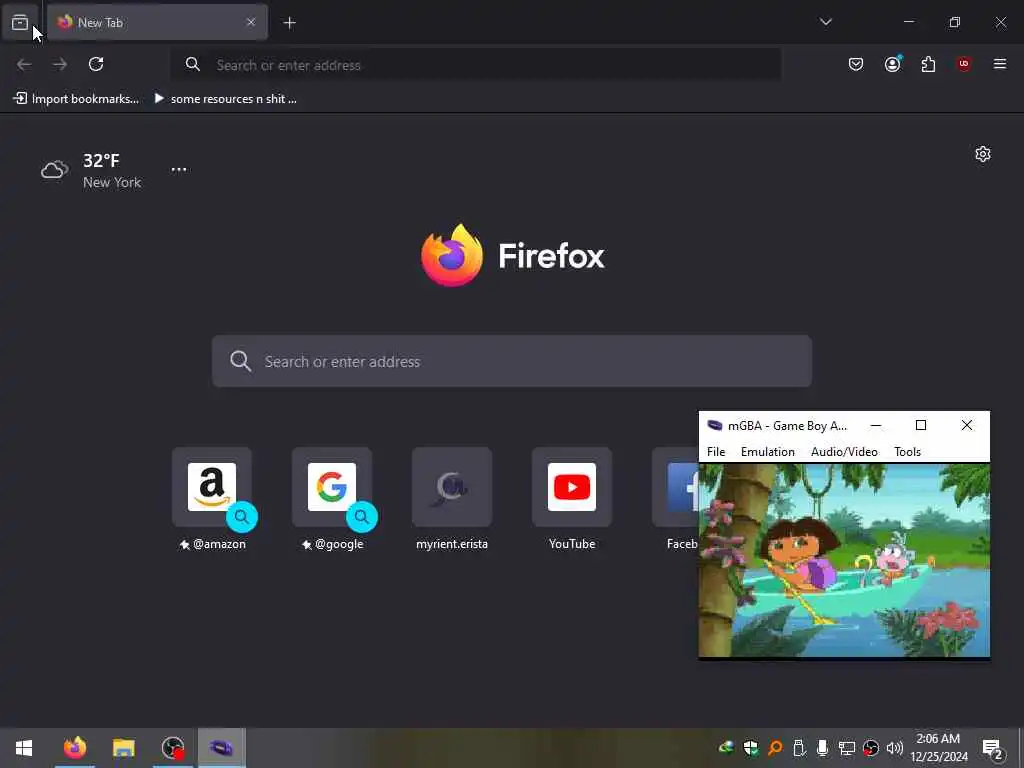
Task: Open the 32°F New York weather widget
Action: pyautogui.click(x=91, y=170)
